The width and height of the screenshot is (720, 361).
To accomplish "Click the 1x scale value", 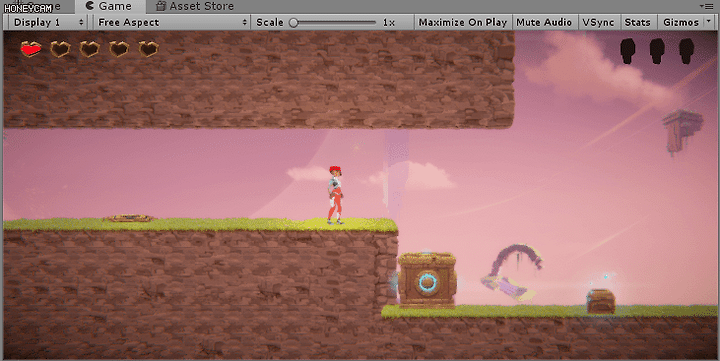I will point(388,23).
